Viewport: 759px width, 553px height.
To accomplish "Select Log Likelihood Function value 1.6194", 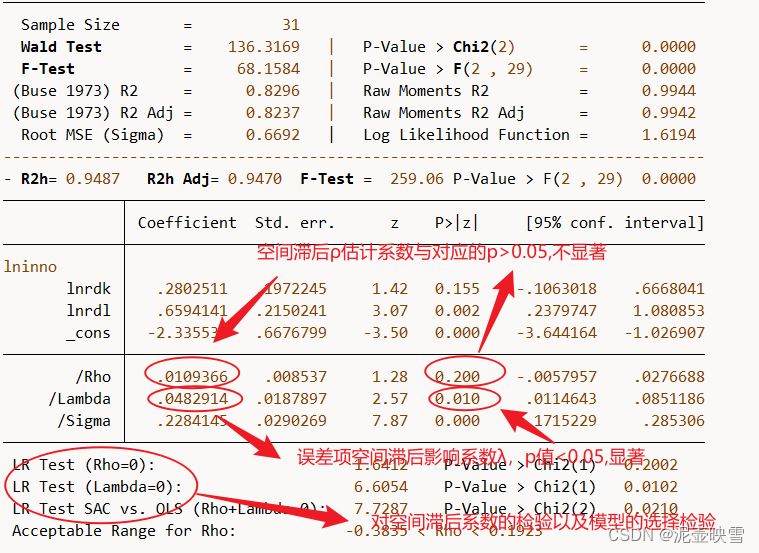I will coord(668,135).
